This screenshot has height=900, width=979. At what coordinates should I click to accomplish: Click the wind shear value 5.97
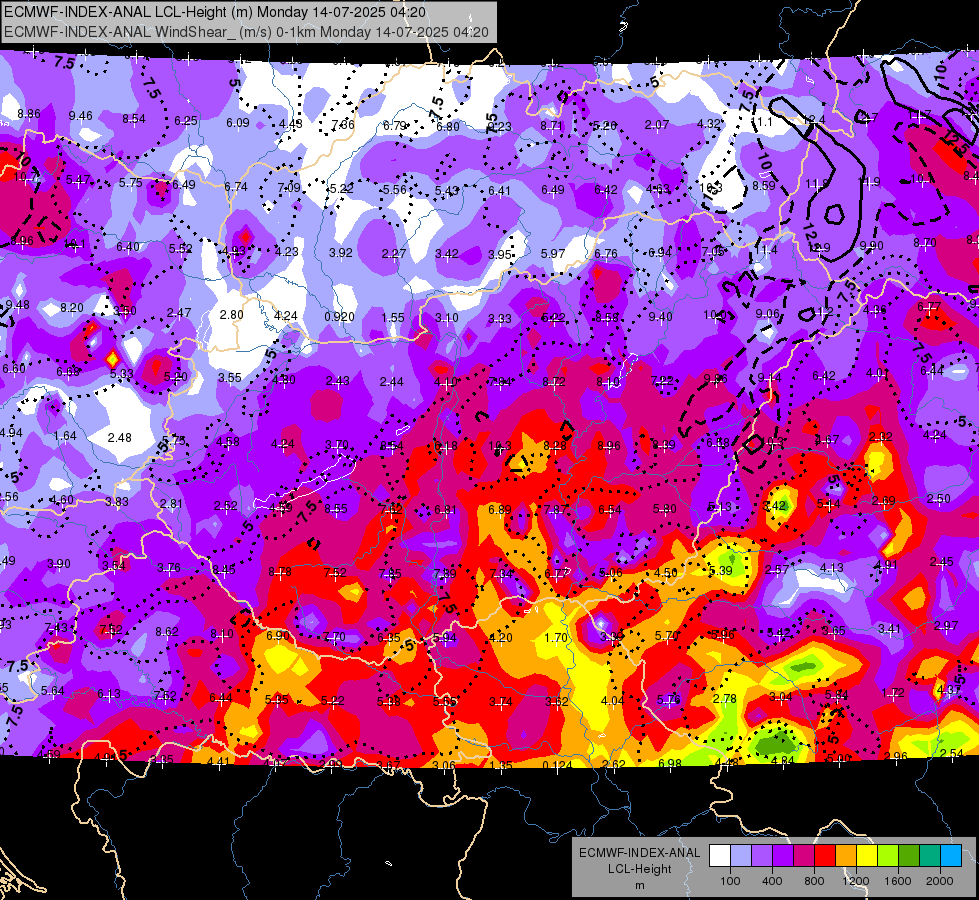[x=553, y=254]
